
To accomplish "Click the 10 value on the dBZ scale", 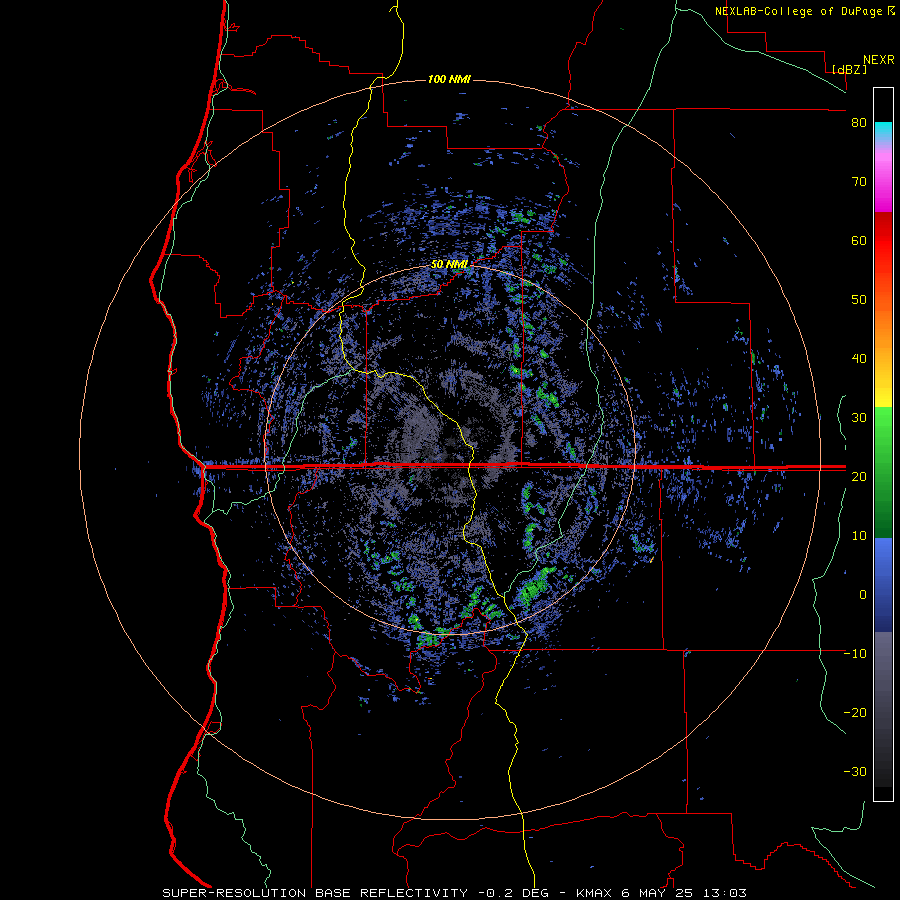I will tap(859, 536).
